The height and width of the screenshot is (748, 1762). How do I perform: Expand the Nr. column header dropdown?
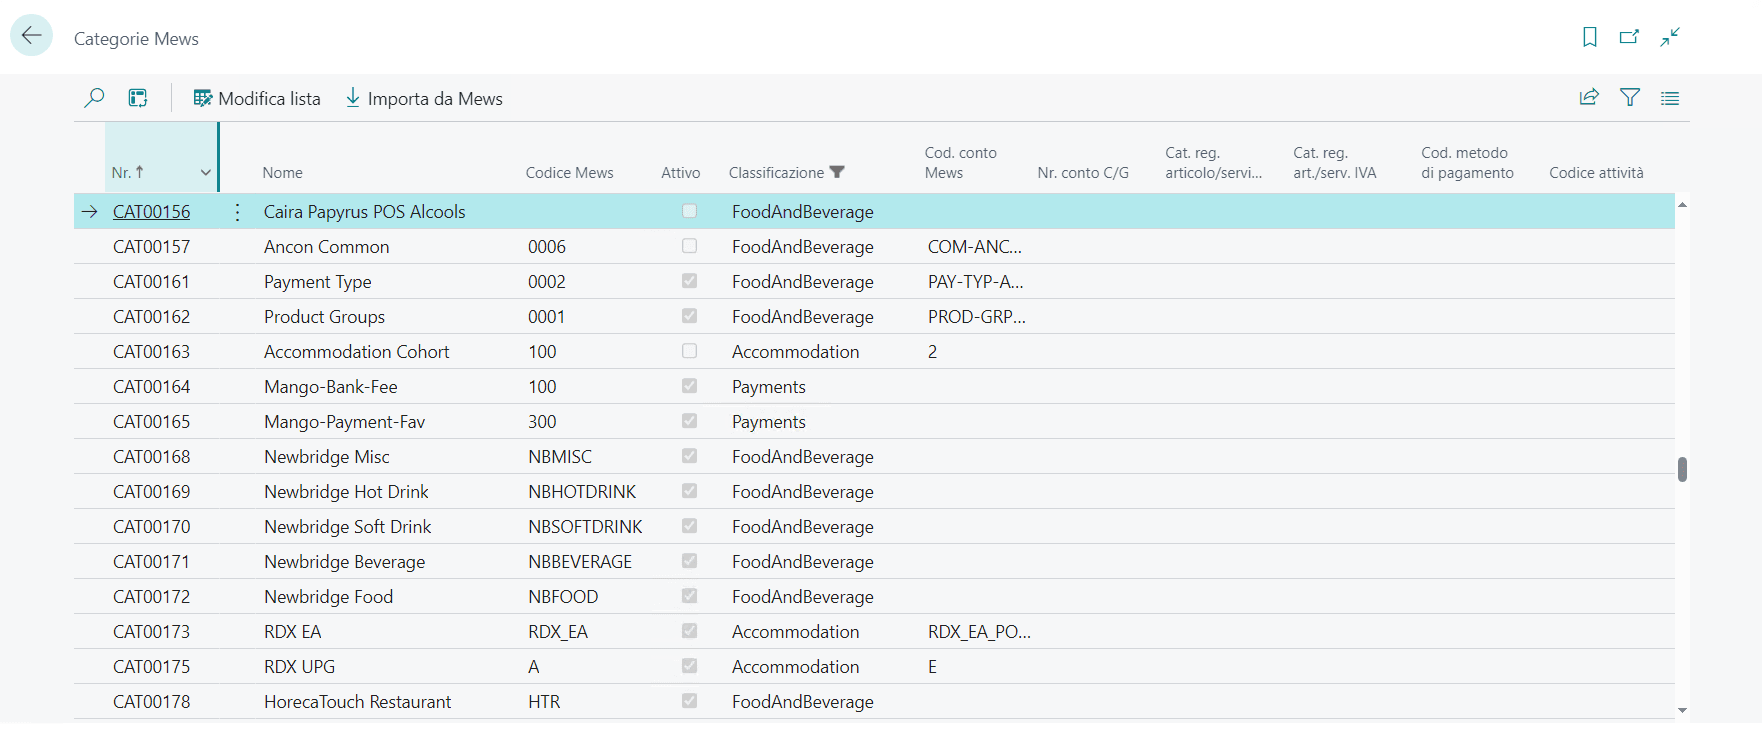tap(205, 173)
